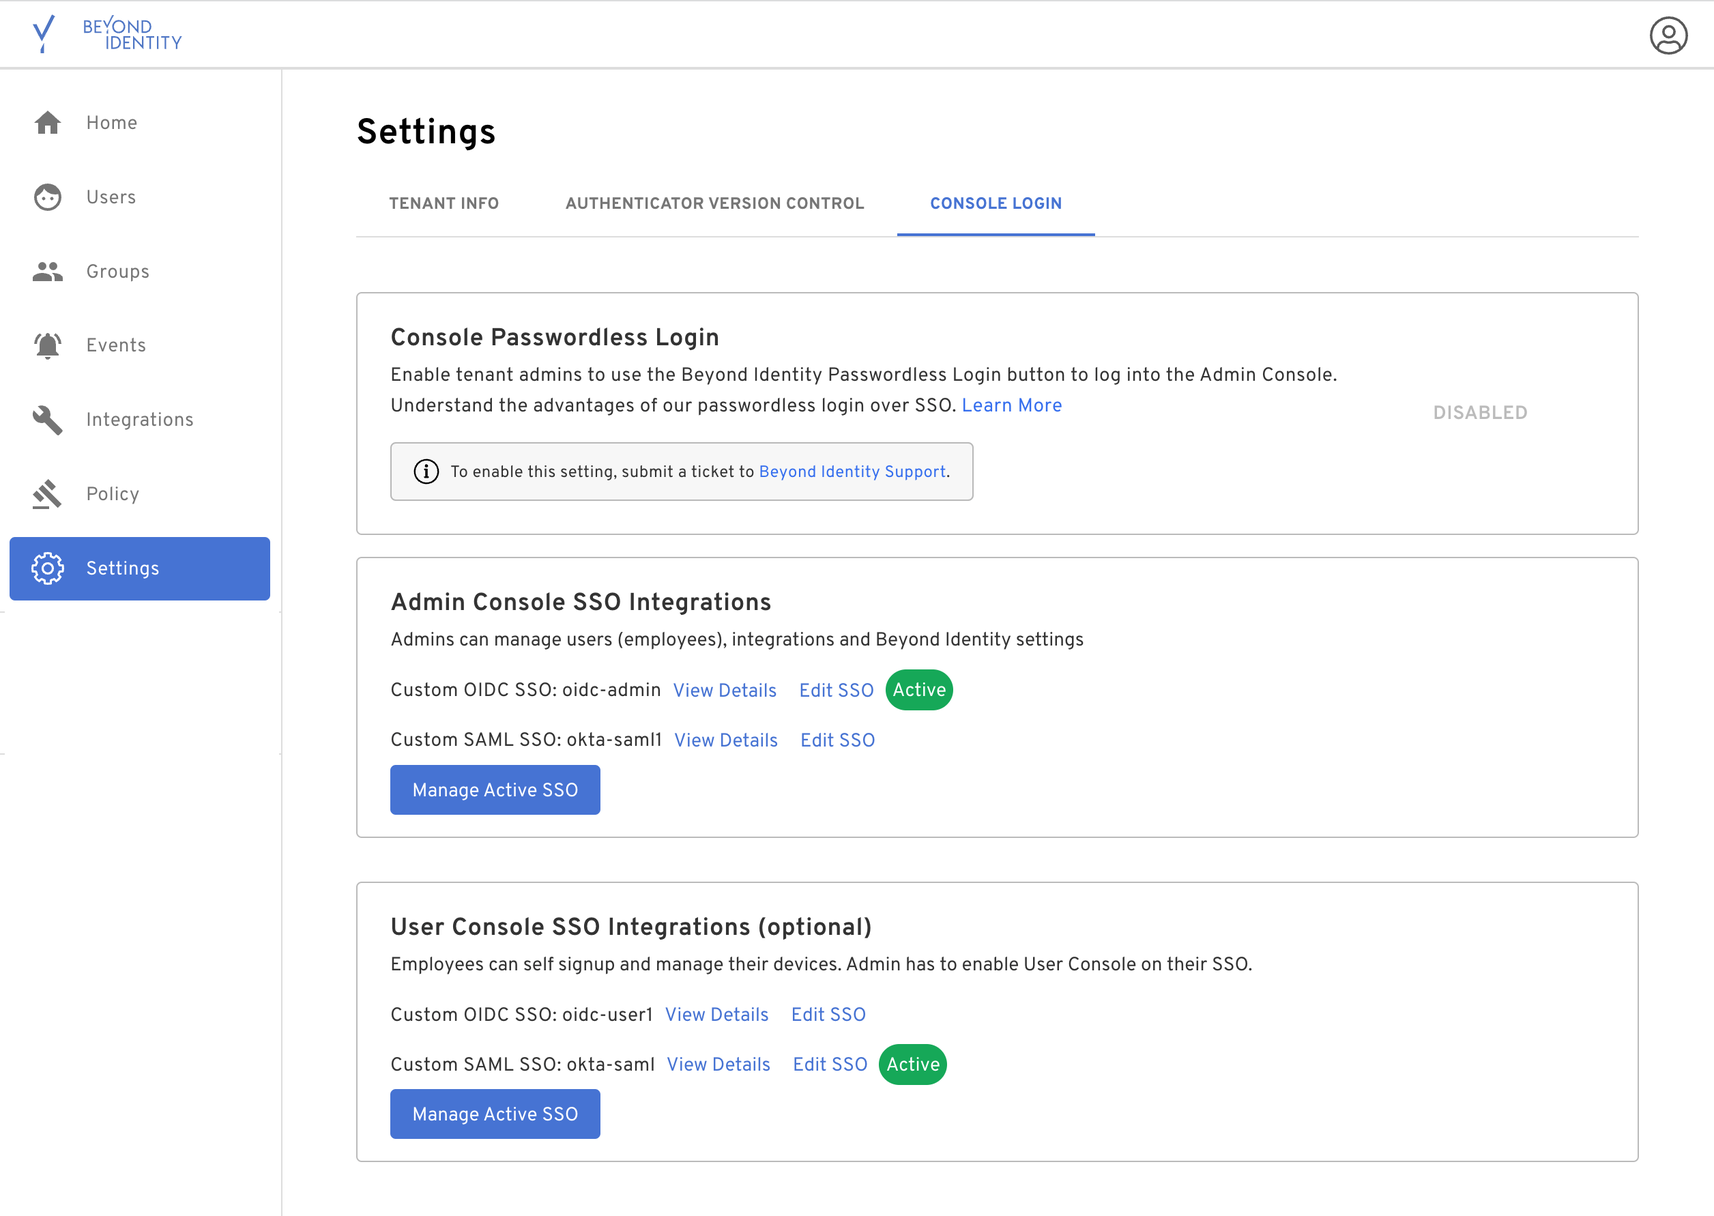
Task: Click the Events bell icon
Action: coord(47,346)
